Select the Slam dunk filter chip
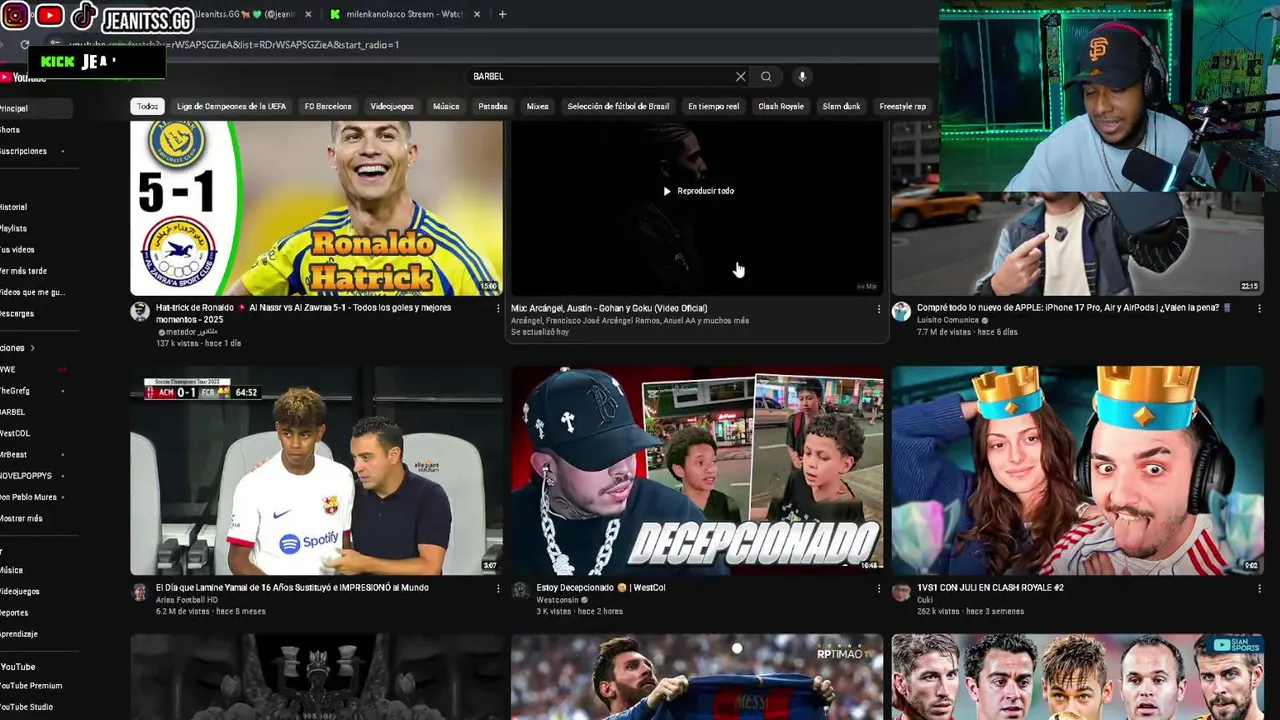The image size is (1280, 720). coord(841,106)
